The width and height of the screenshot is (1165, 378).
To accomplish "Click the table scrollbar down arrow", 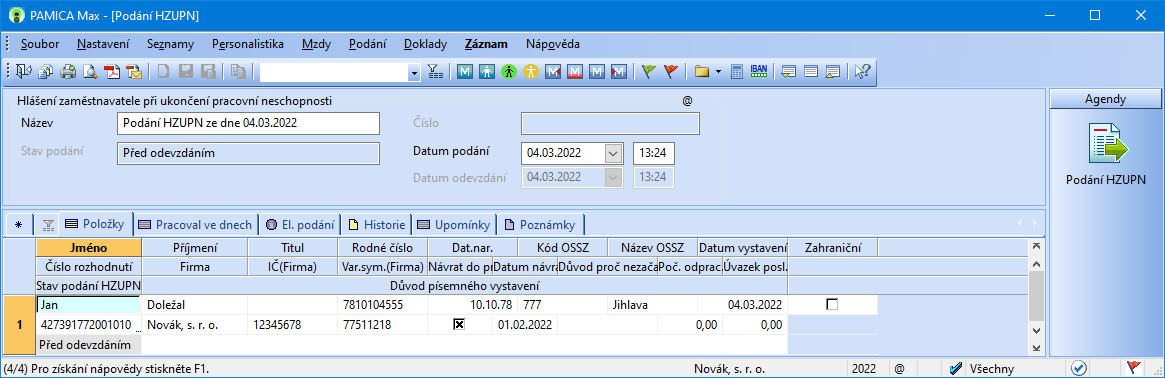I will (x=1036, y=330).
